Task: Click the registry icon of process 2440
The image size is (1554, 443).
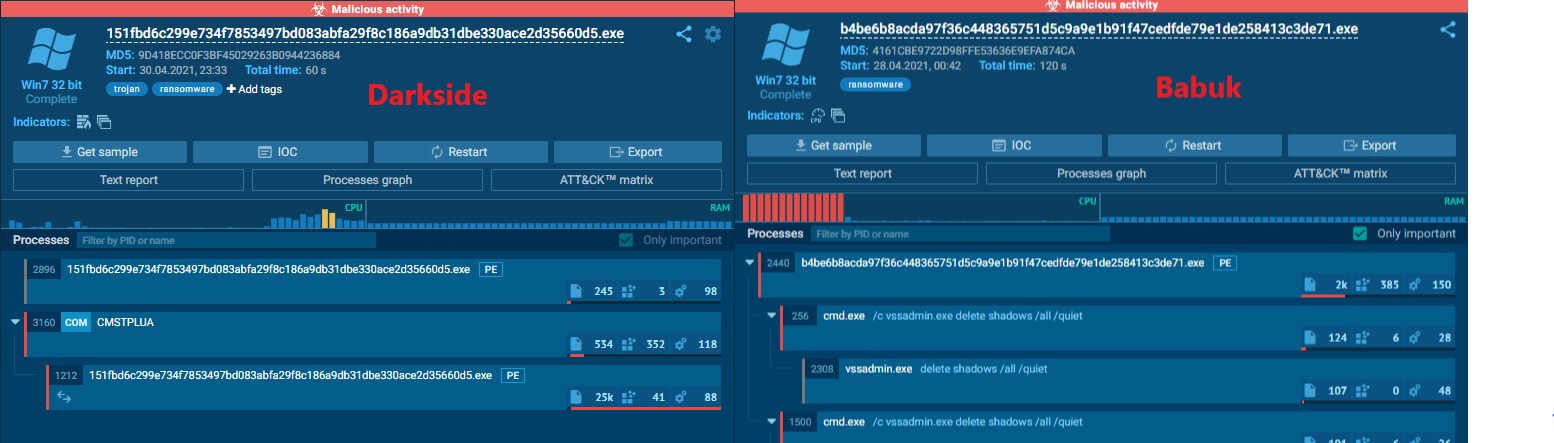Action: pyautogui.click(x=1362, y=285)
